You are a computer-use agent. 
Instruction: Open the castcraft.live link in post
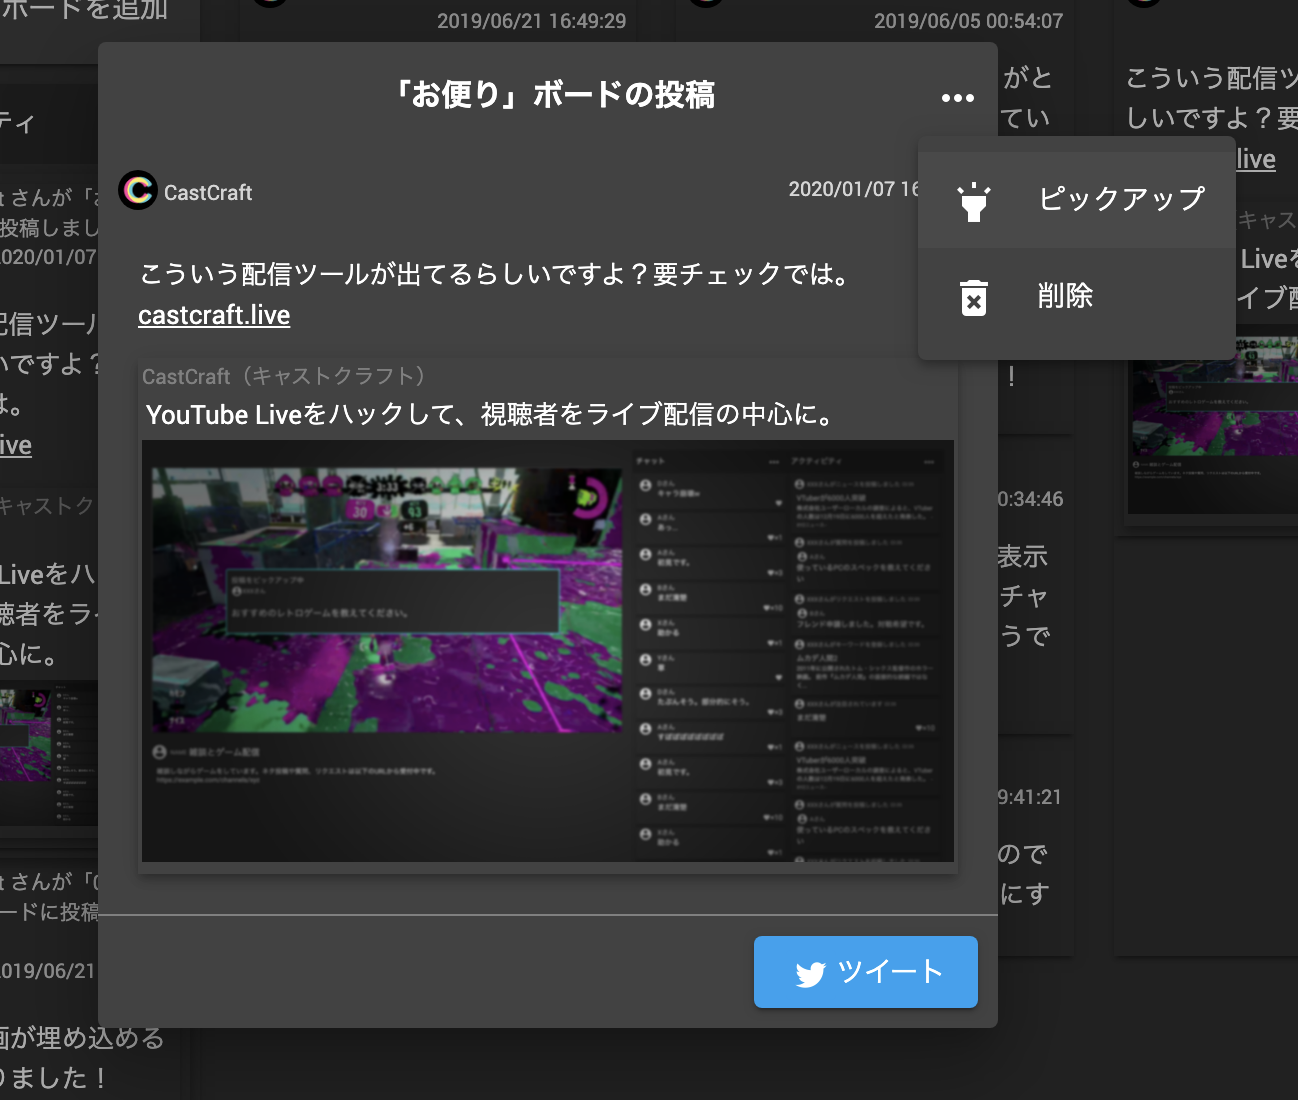pyautogui.click(x=214, y=315)
